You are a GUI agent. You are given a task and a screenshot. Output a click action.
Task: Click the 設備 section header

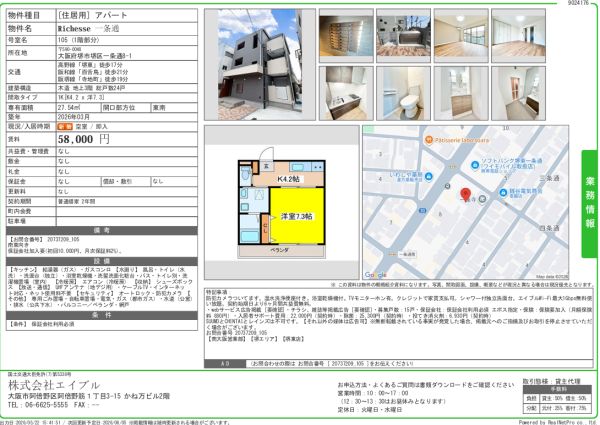click(102, 261)
